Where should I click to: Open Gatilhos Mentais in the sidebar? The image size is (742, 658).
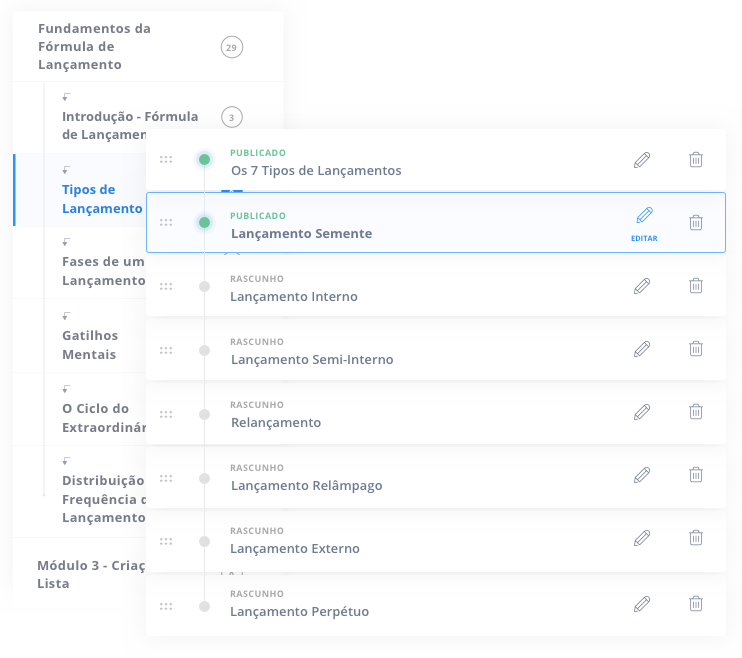(90, 345)
